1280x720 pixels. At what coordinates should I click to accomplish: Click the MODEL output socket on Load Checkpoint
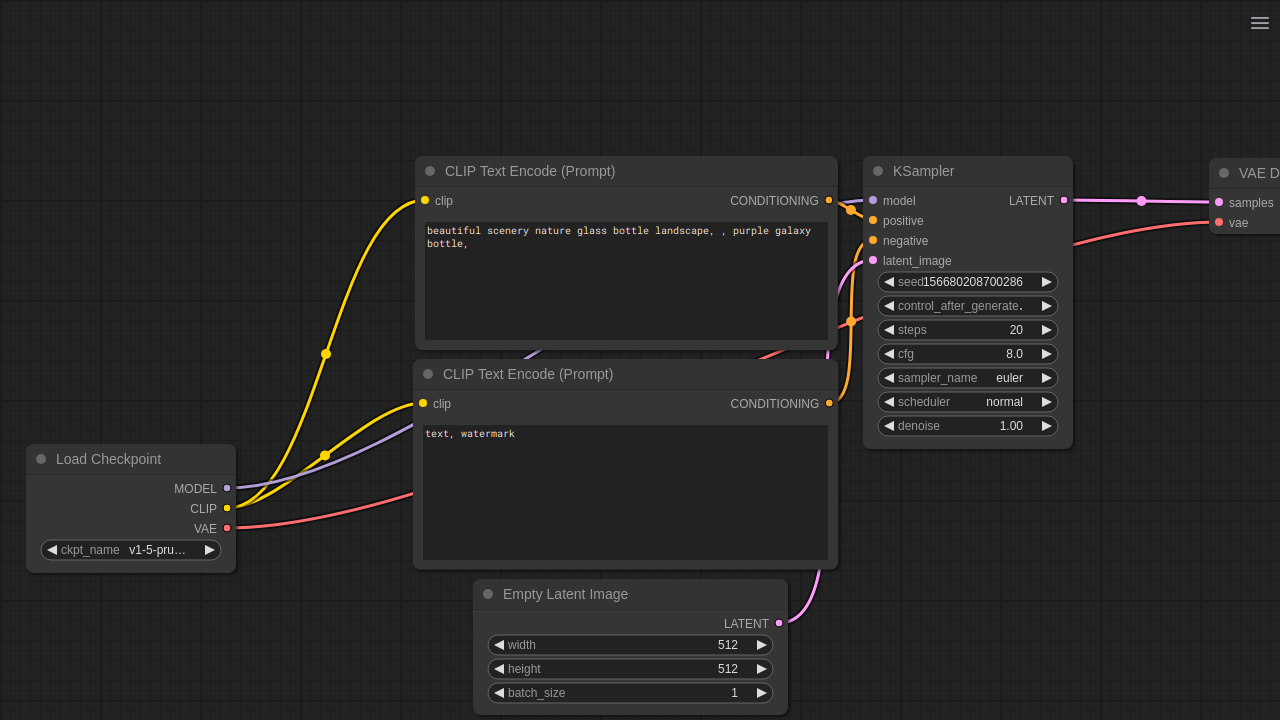(x=227, y=488)
